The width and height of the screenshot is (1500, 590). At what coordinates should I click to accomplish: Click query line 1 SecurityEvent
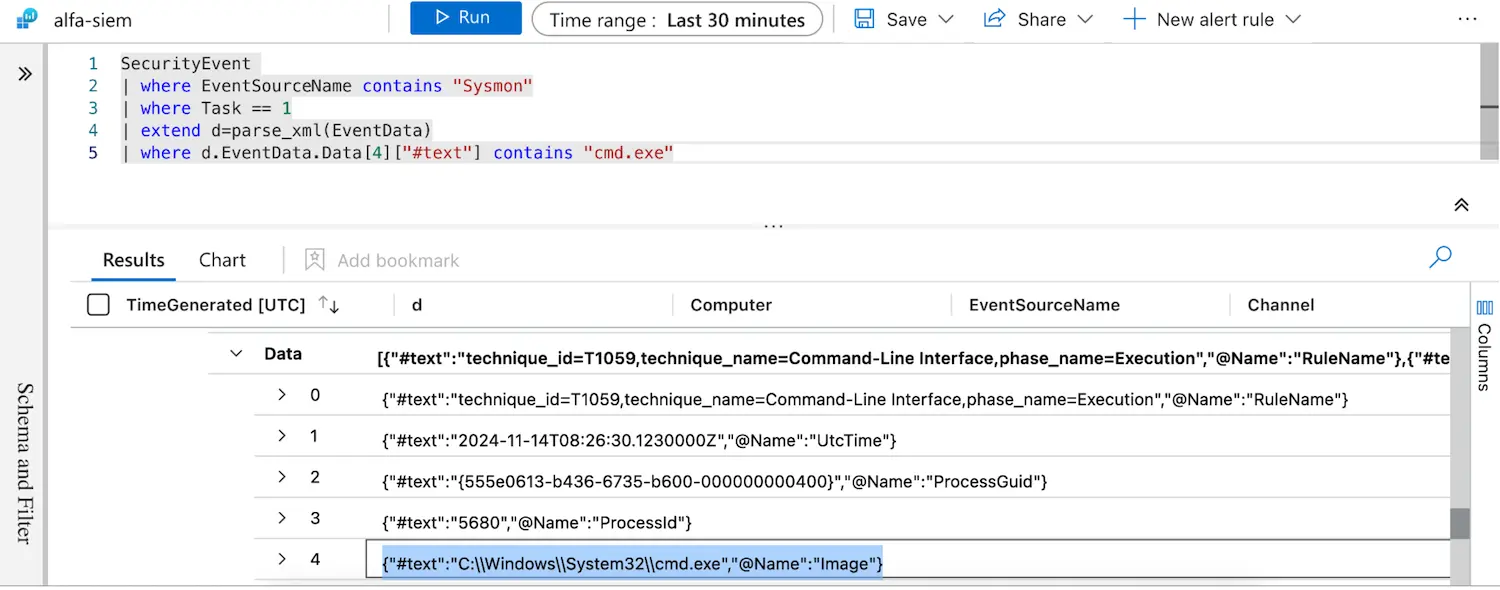pyautogui.click(x=185, y=64)
